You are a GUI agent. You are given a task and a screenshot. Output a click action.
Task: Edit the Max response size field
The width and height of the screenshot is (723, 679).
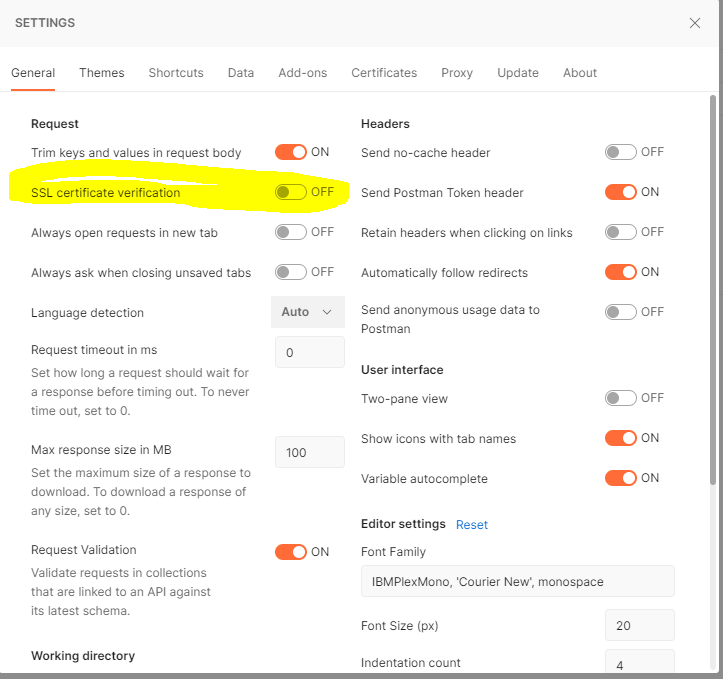click(x=309, y=452)
